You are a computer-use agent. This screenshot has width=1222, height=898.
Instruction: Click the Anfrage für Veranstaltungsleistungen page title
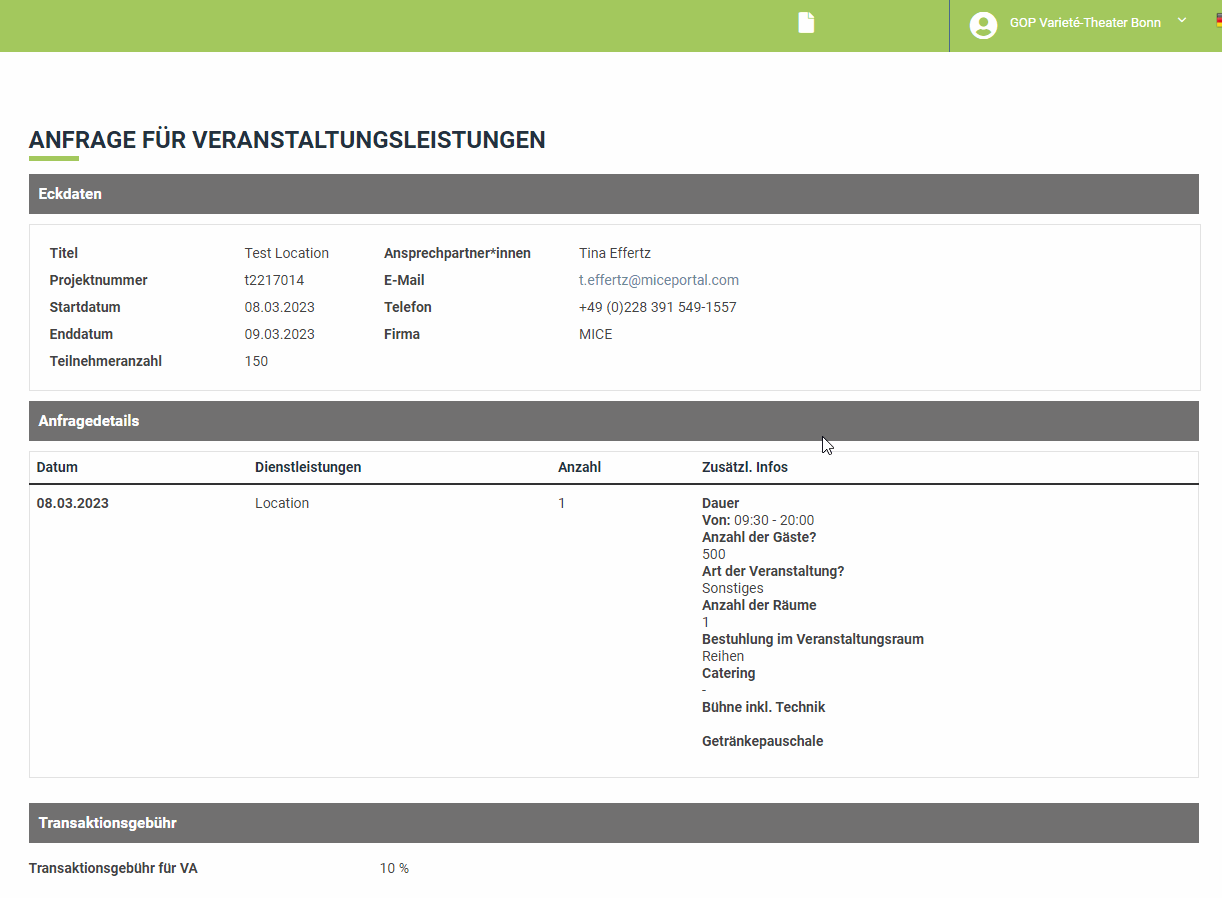[x=287, y=140]
